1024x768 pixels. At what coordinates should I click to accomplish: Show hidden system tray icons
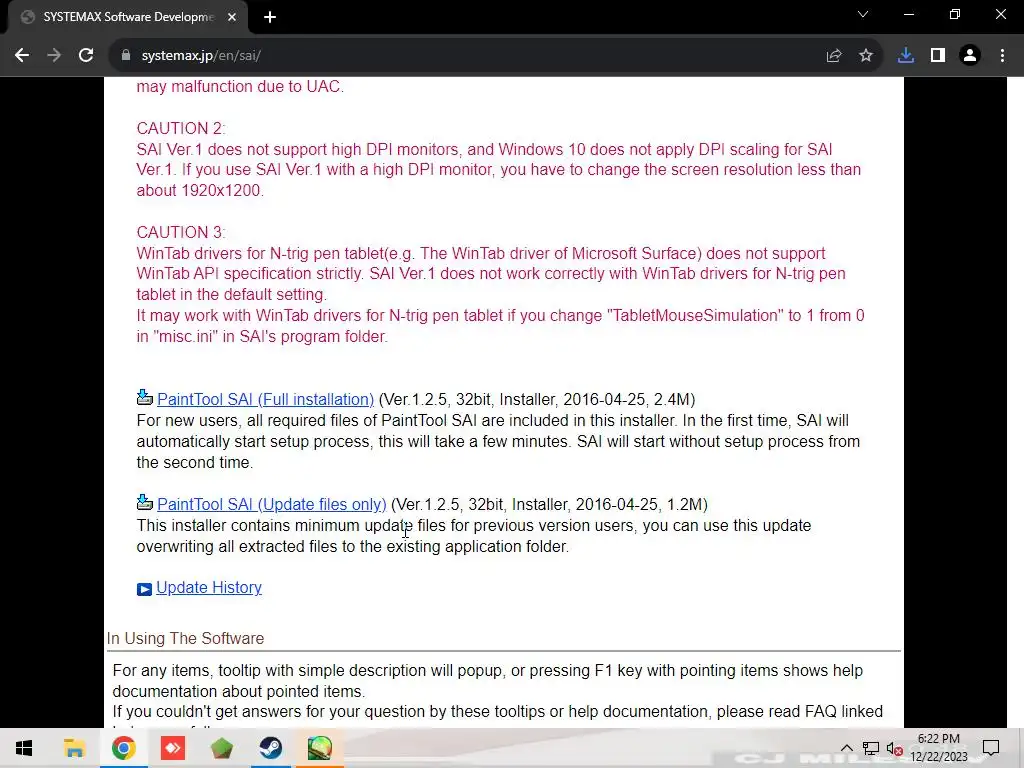(846, 748)
